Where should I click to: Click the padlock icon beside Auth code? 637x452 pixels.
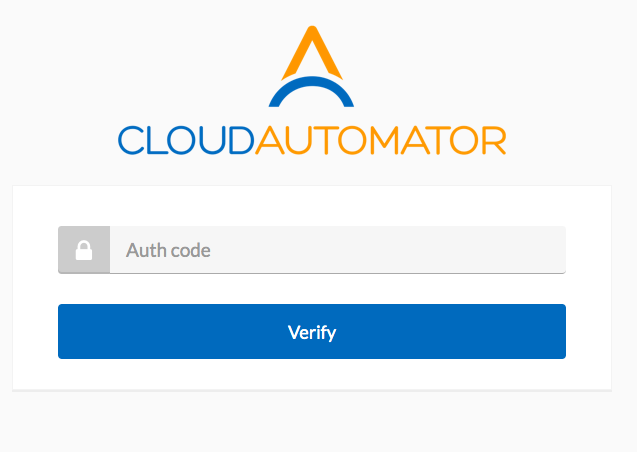pyautogui.click(x=84, y=250)
